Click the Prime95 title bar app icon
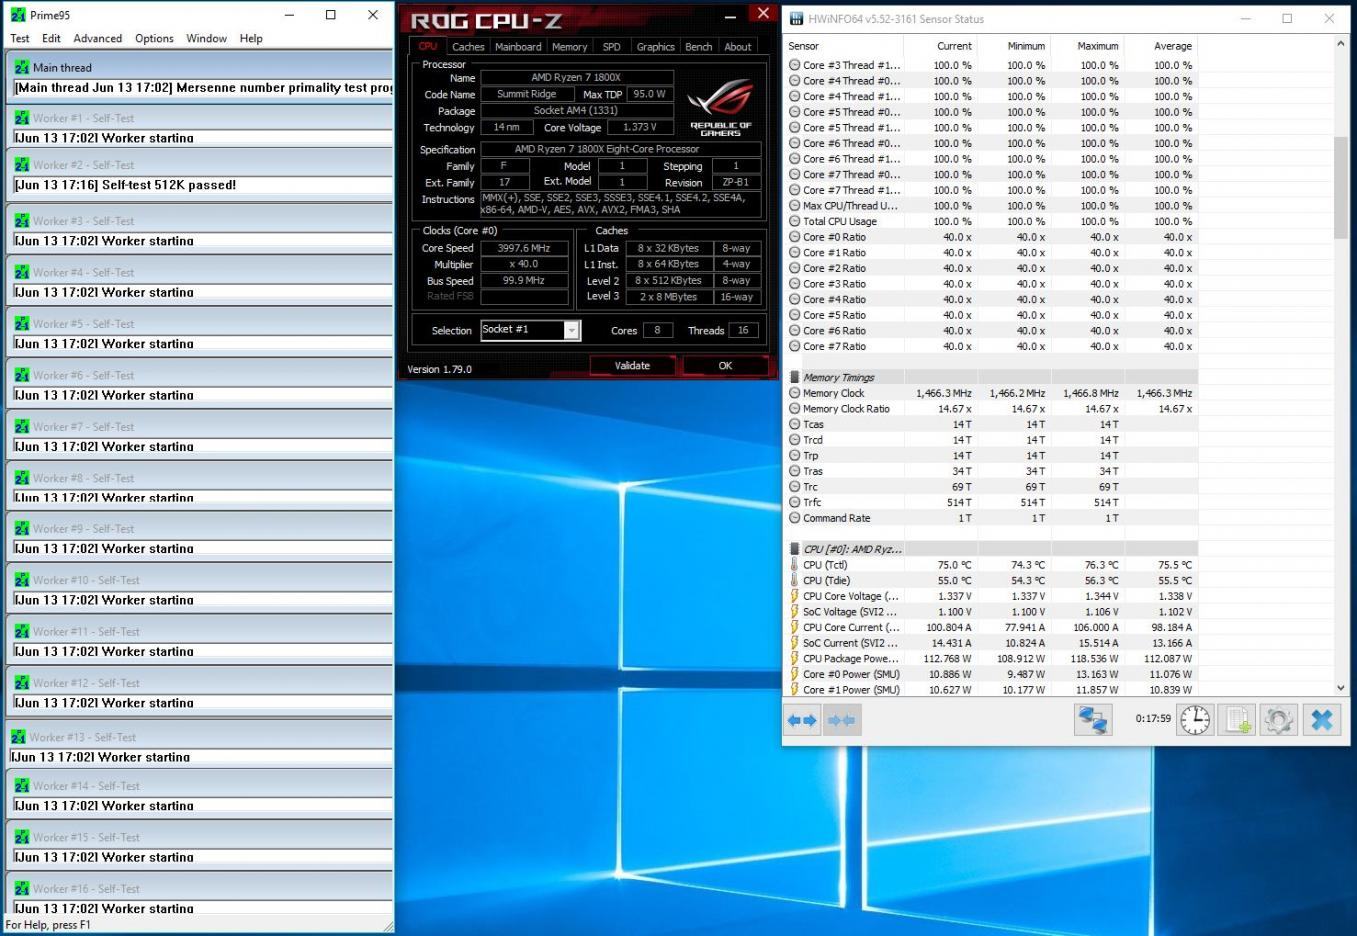 tap(17, 15)
